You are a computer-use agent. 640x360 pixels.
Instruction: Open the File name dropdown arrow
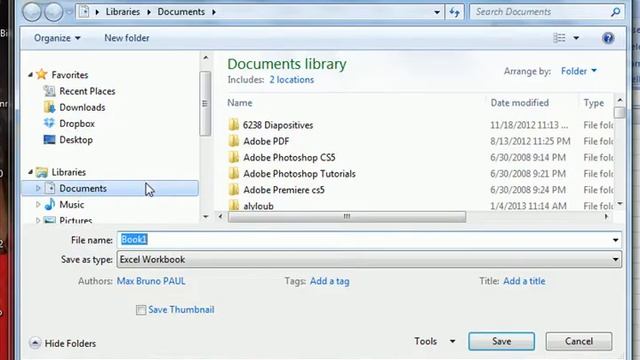(616, 240)
